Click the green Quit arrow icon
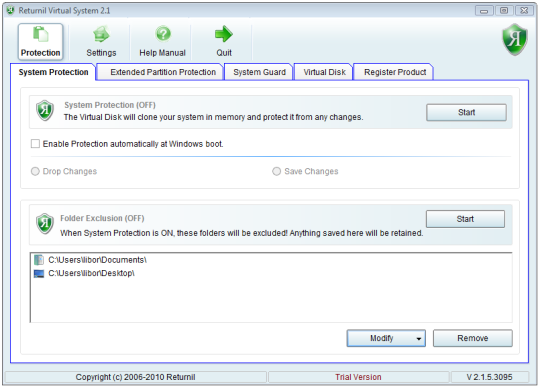The height and width of the screenshot is (388, 540). click(224, 34)
